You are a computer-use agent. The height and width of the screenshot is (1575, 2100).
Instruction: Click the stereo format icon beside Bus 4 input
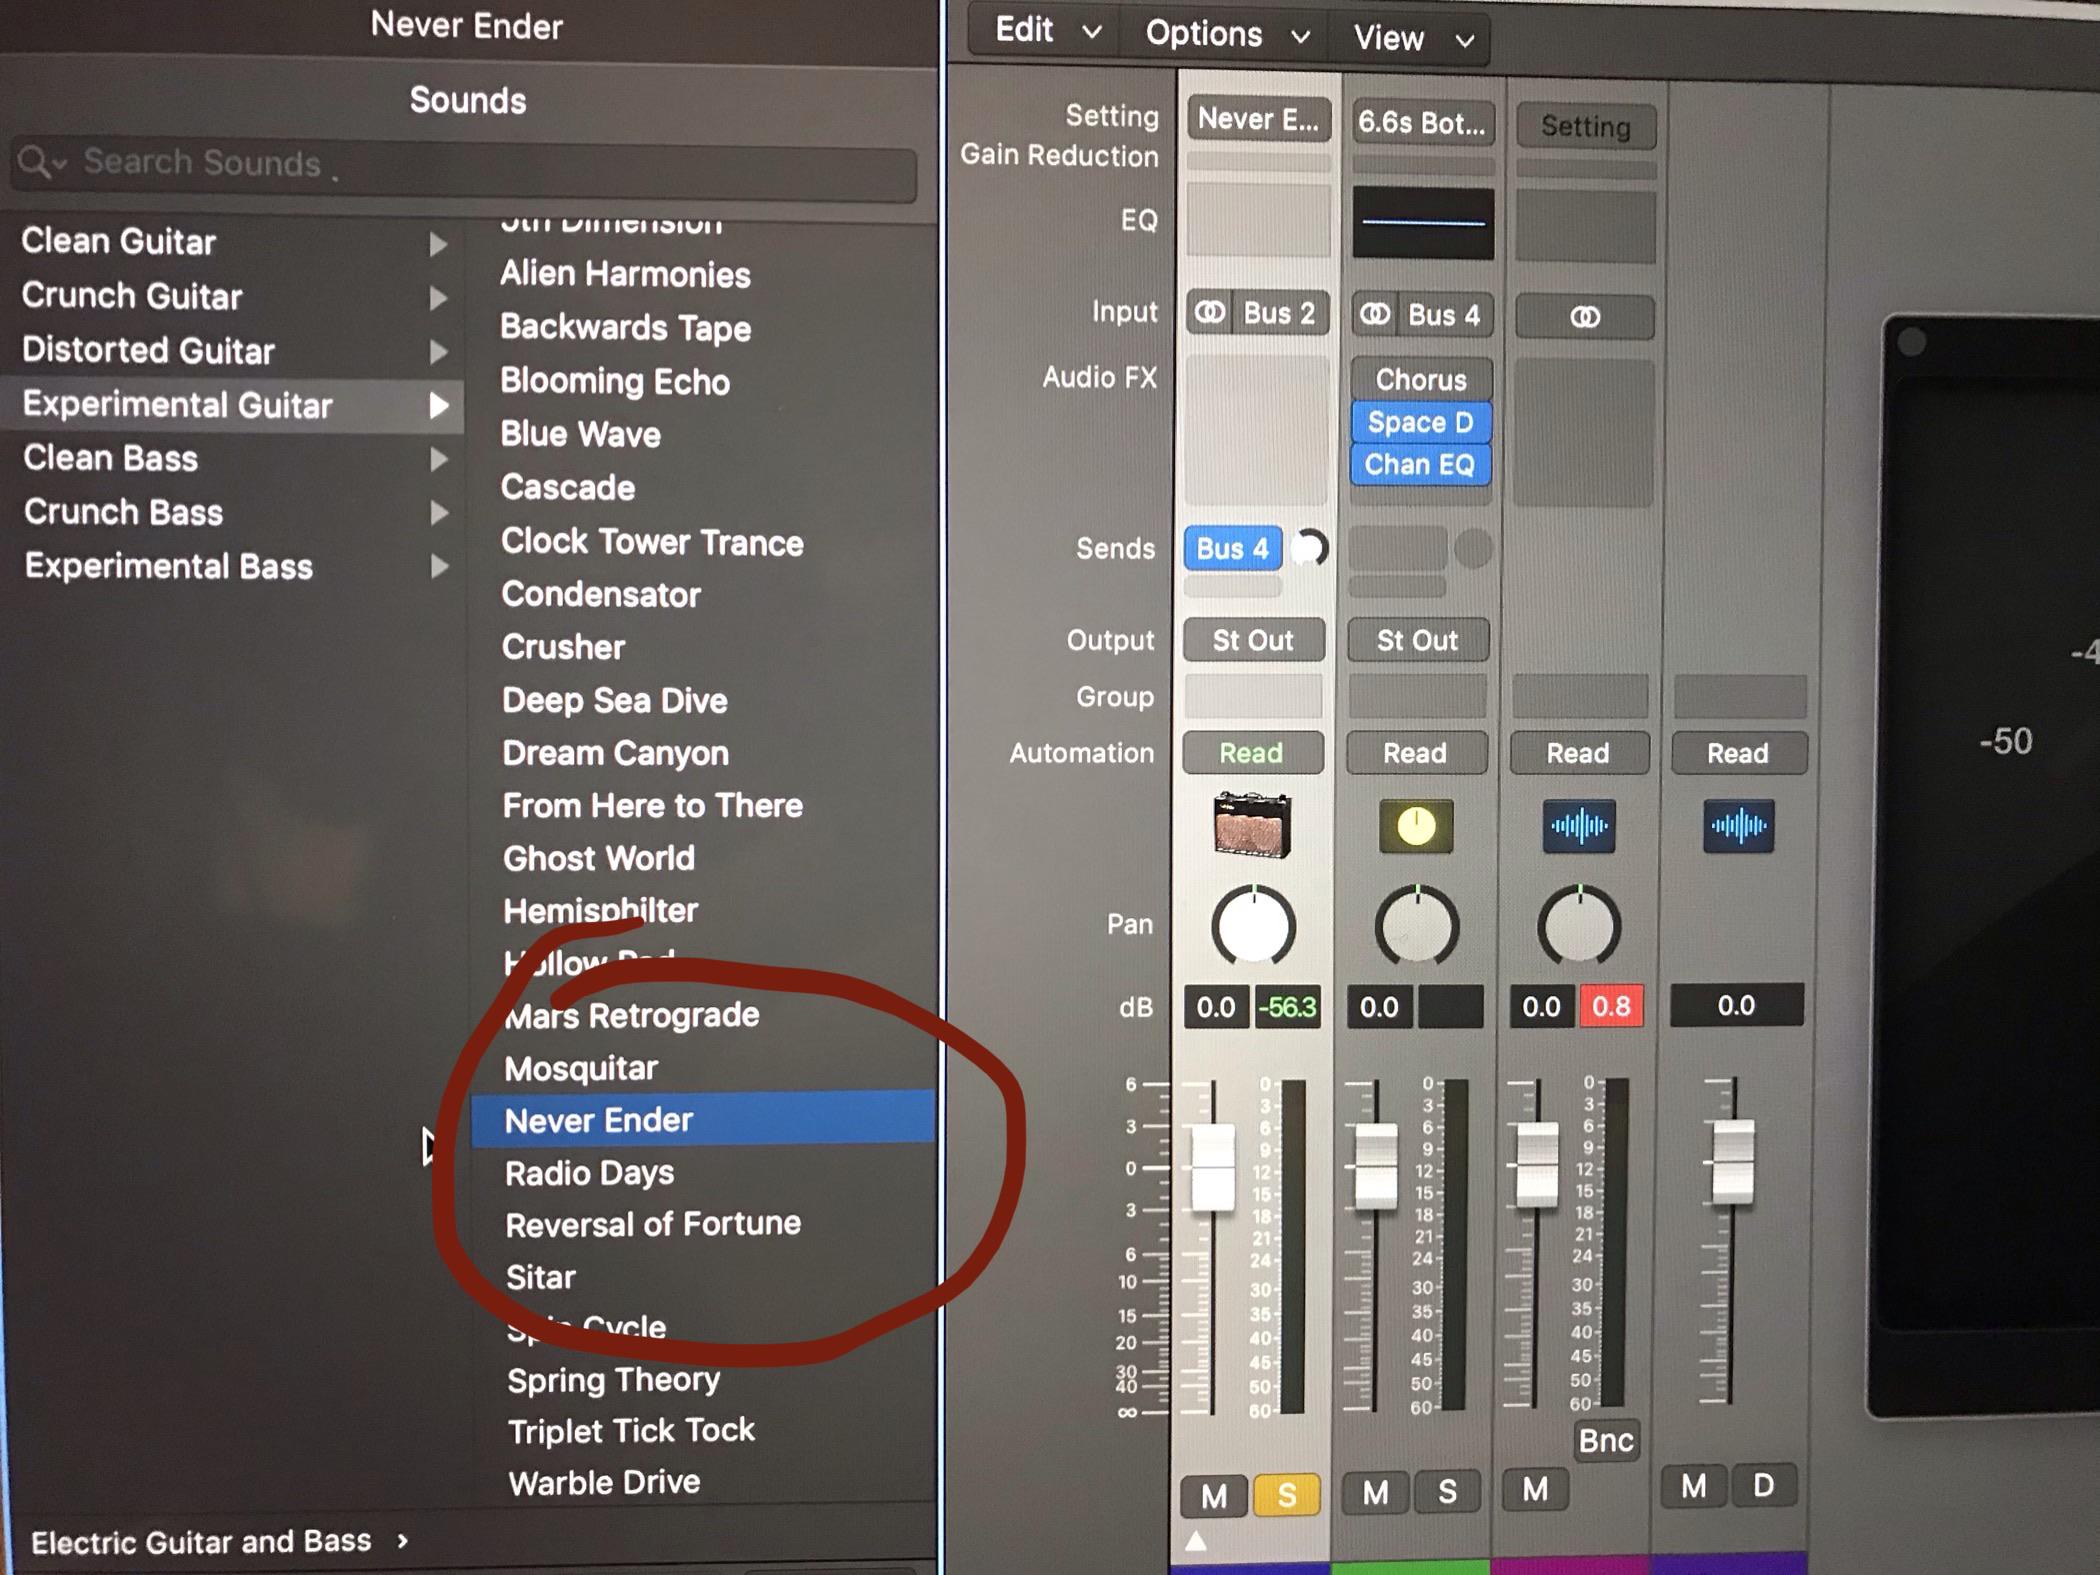tap(1375, 314)
